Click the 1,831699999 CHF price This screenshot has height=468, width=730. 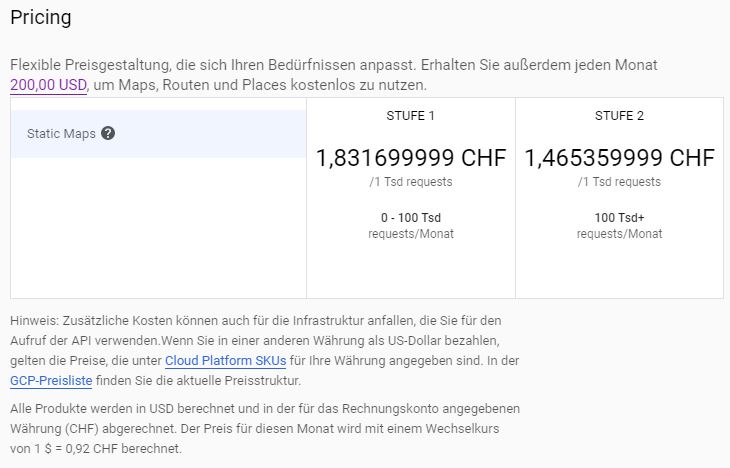[410, 158]
